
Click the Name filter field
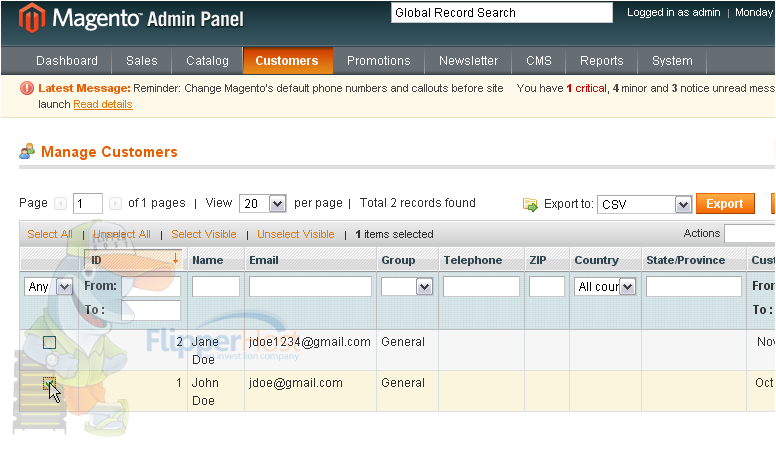(216, 287)
